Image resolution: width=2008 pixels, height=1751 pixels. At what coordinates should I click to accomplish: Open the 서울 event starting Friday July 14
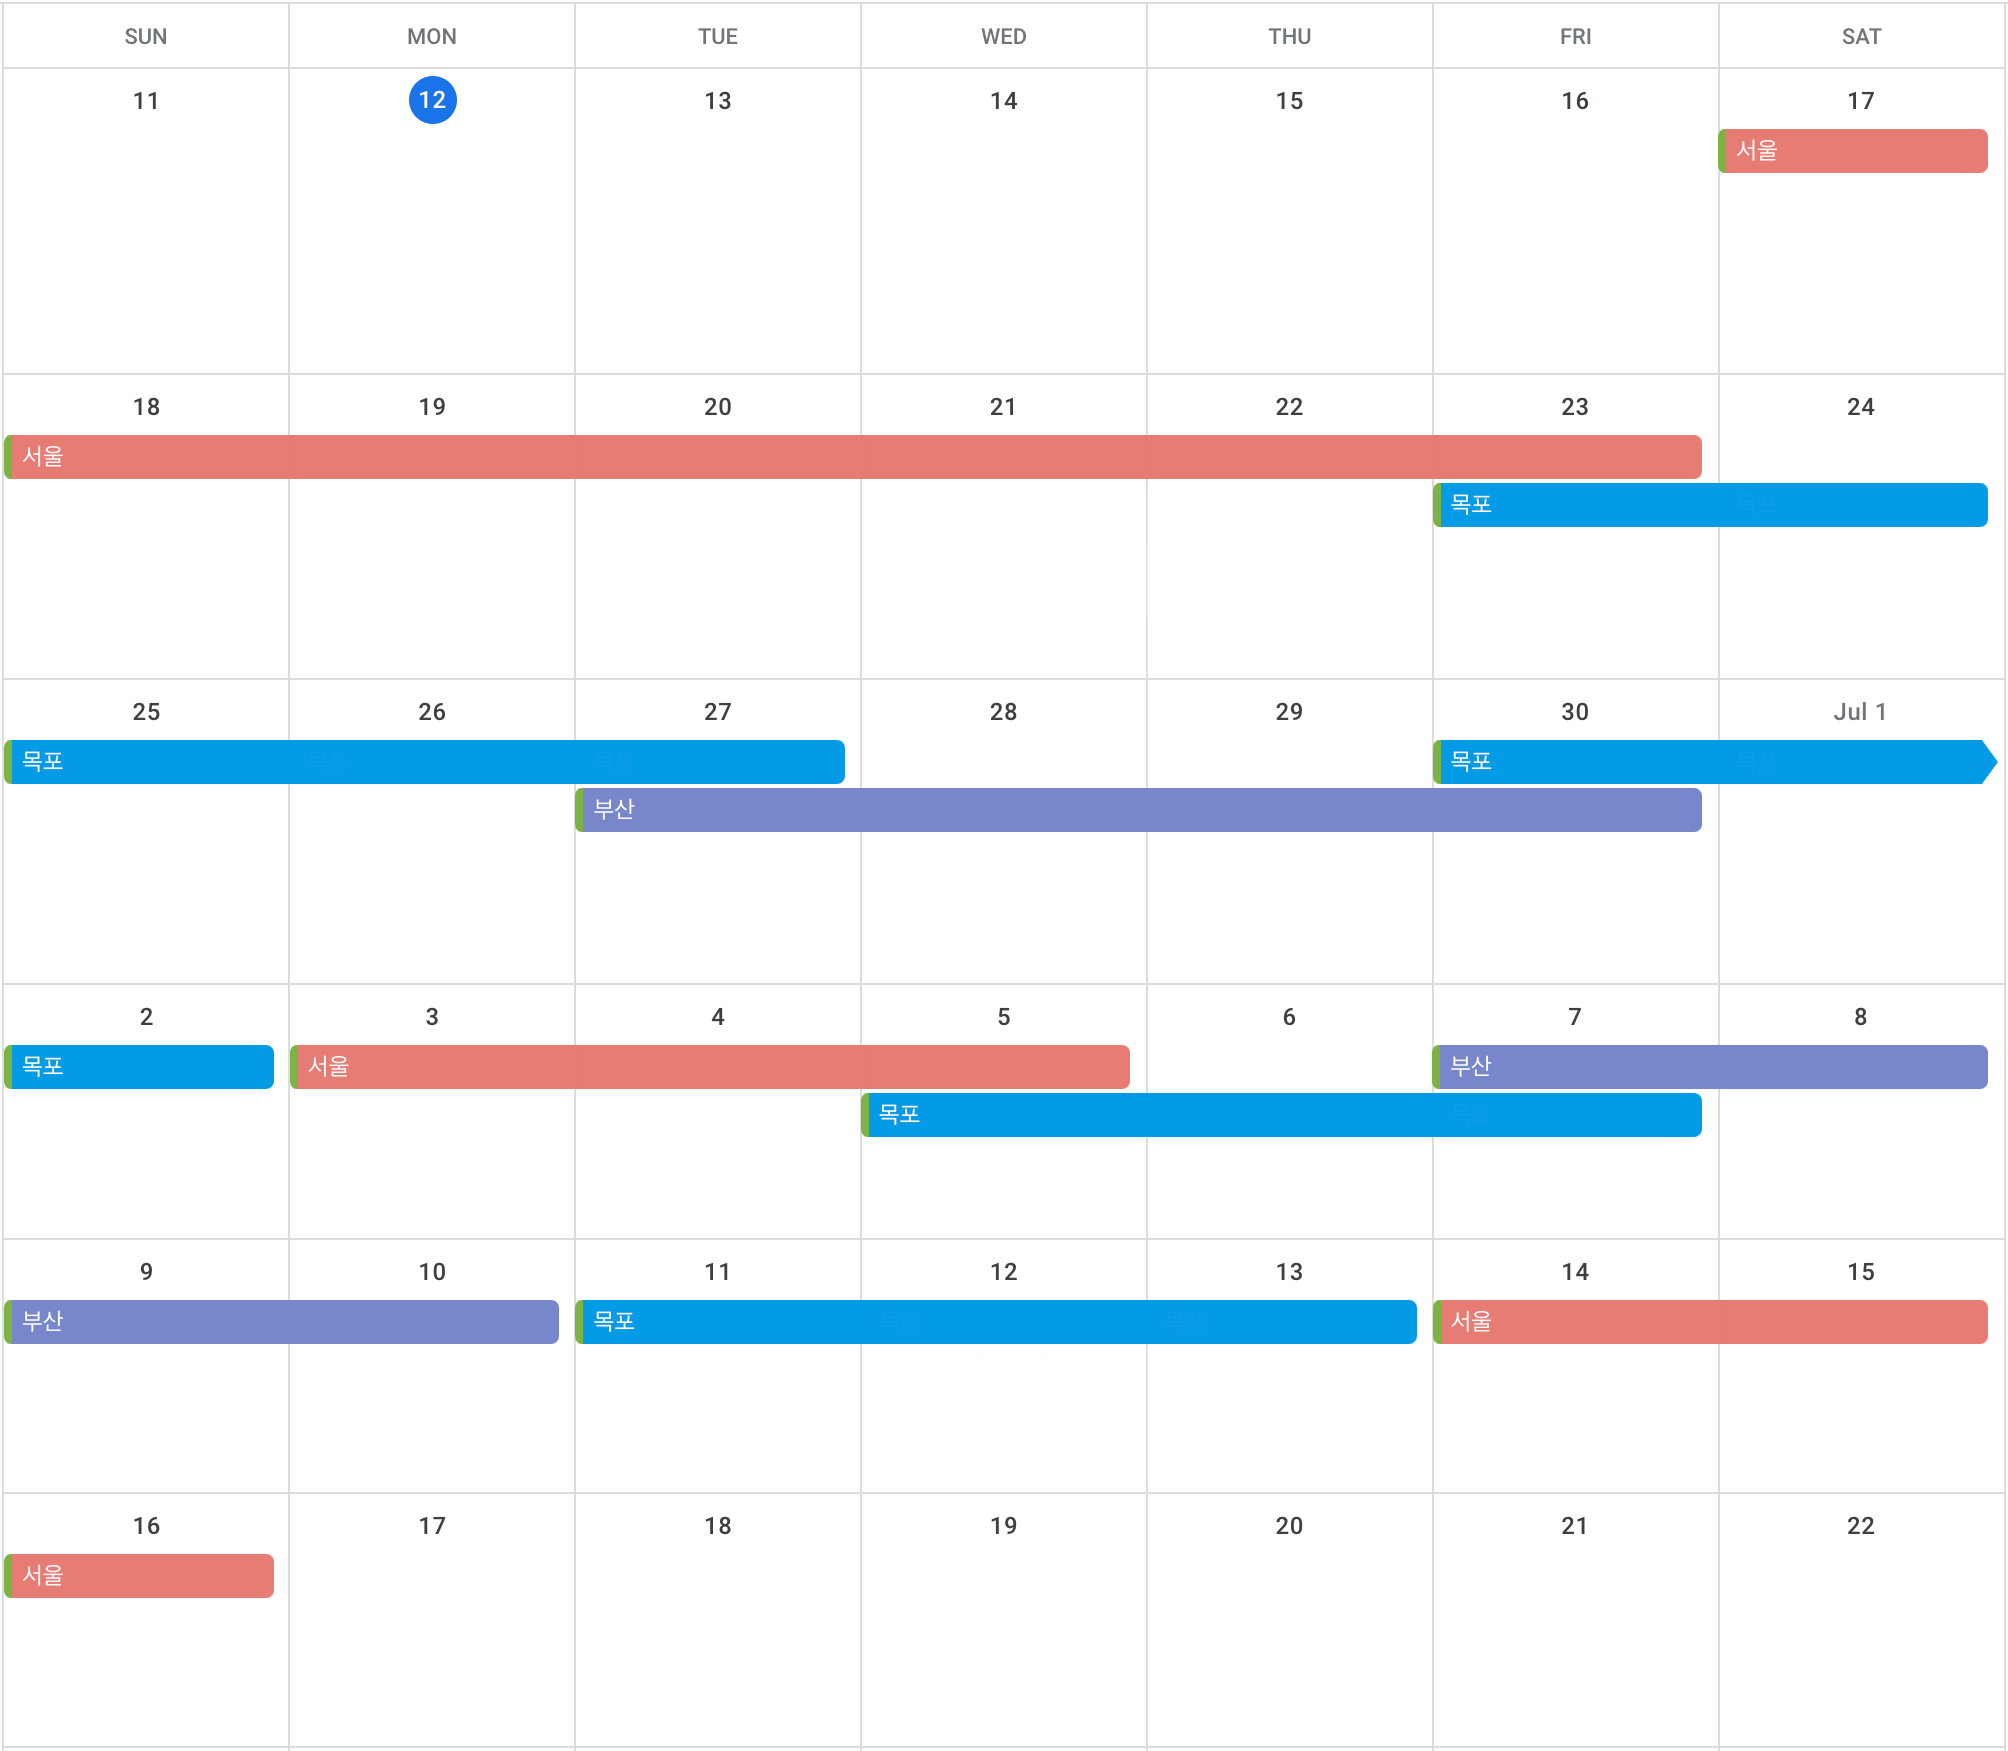coord(1710,1322)
